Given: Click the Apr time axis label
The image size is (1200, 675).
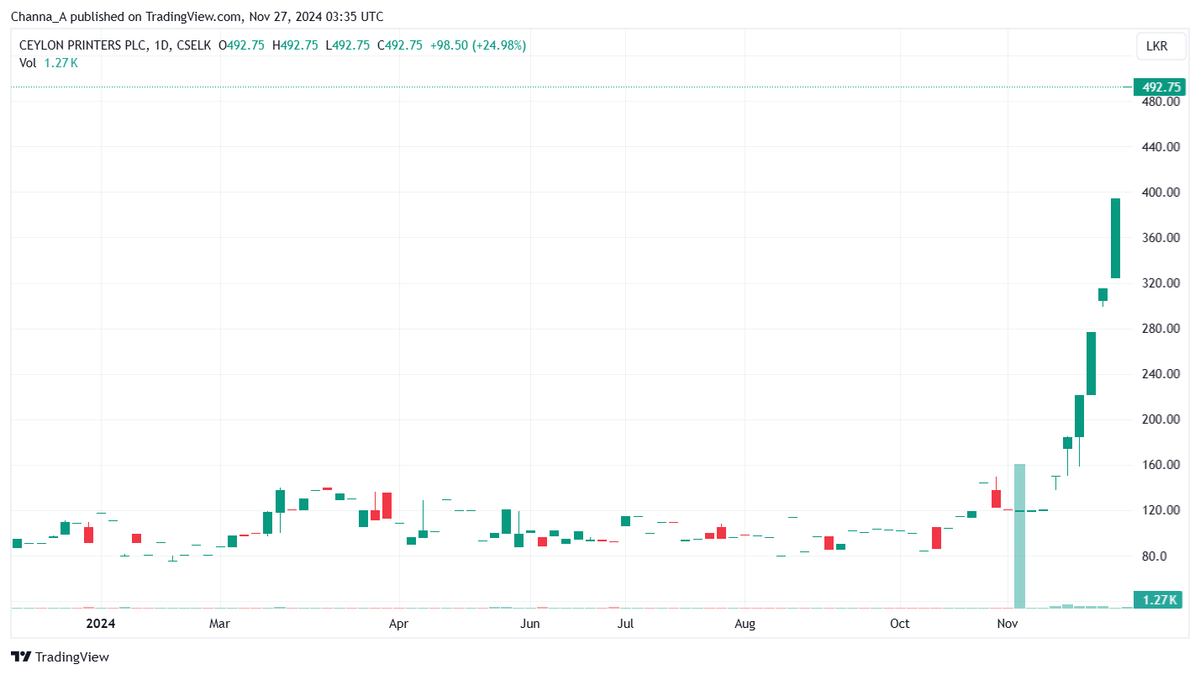Looking at the screenshot, I should click(399, 624).
